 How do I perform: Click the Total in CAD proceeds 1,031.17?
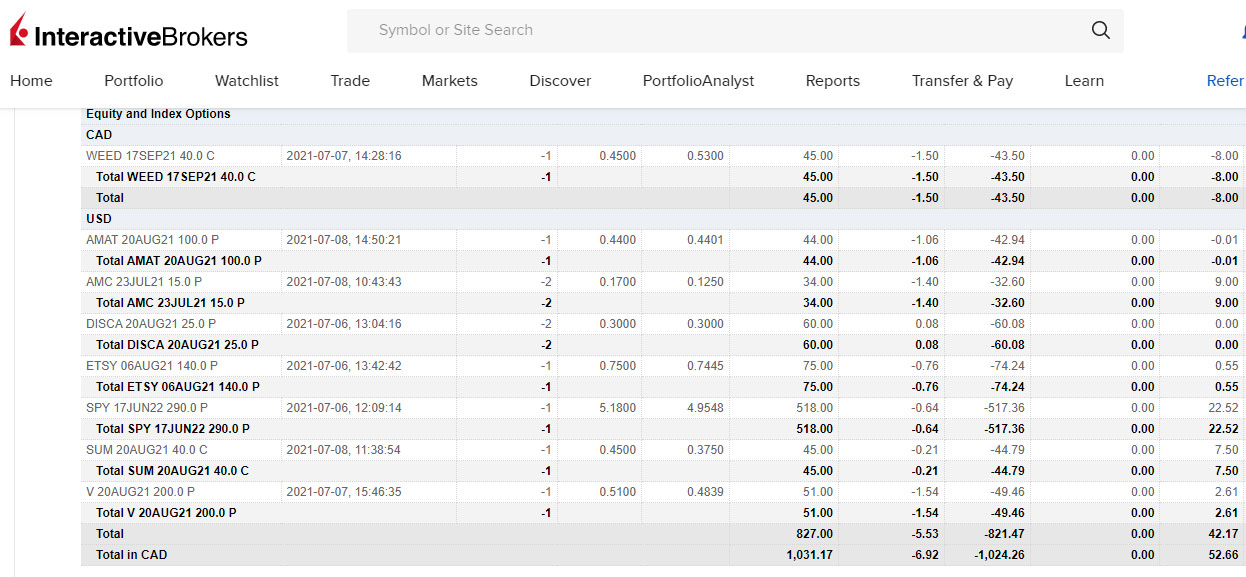pos(809,555)
